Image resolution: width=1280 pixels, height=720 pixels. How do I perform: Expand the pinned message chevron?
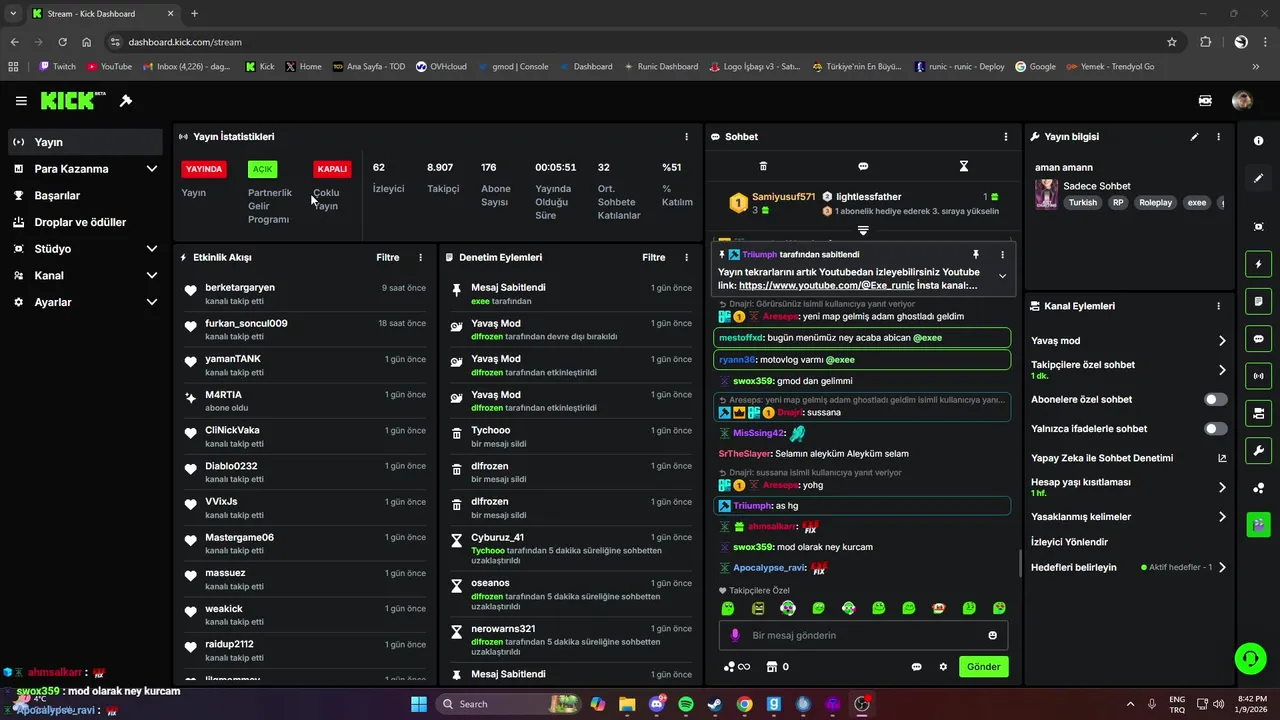coord(1002,276)
